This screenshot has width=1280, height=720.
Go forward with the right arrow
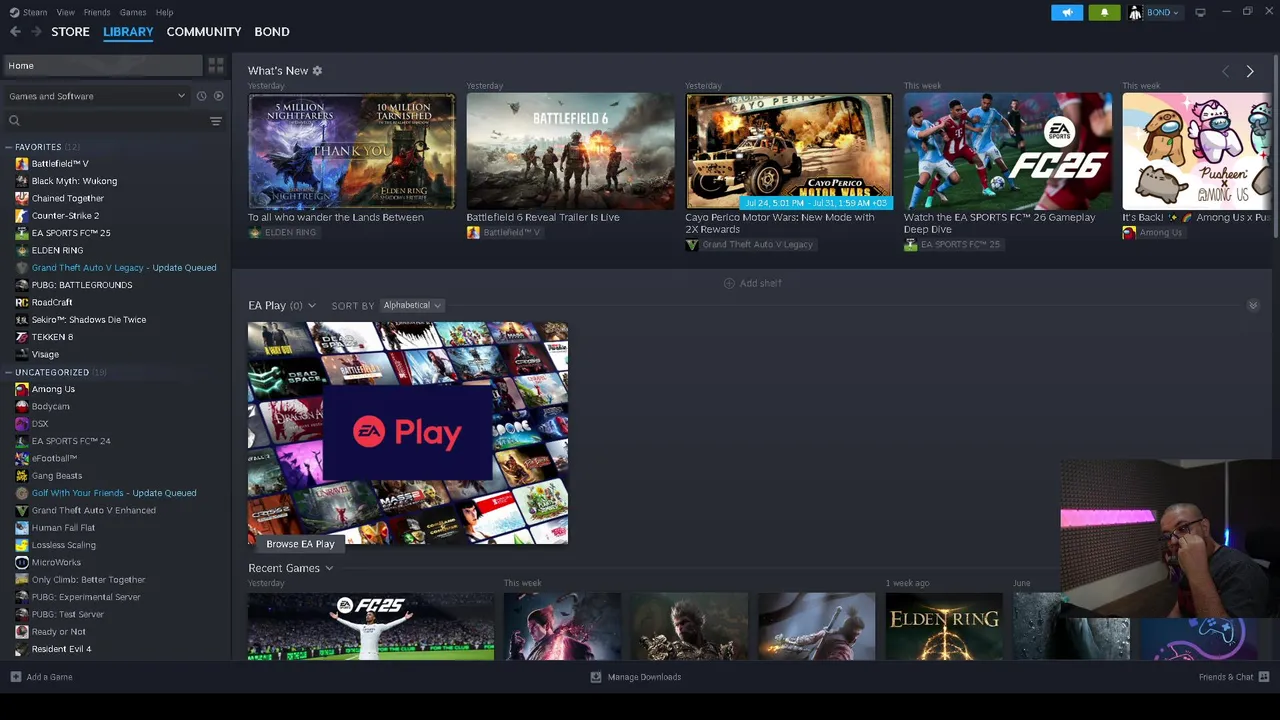pyautogui.click(x=36, y=32)
